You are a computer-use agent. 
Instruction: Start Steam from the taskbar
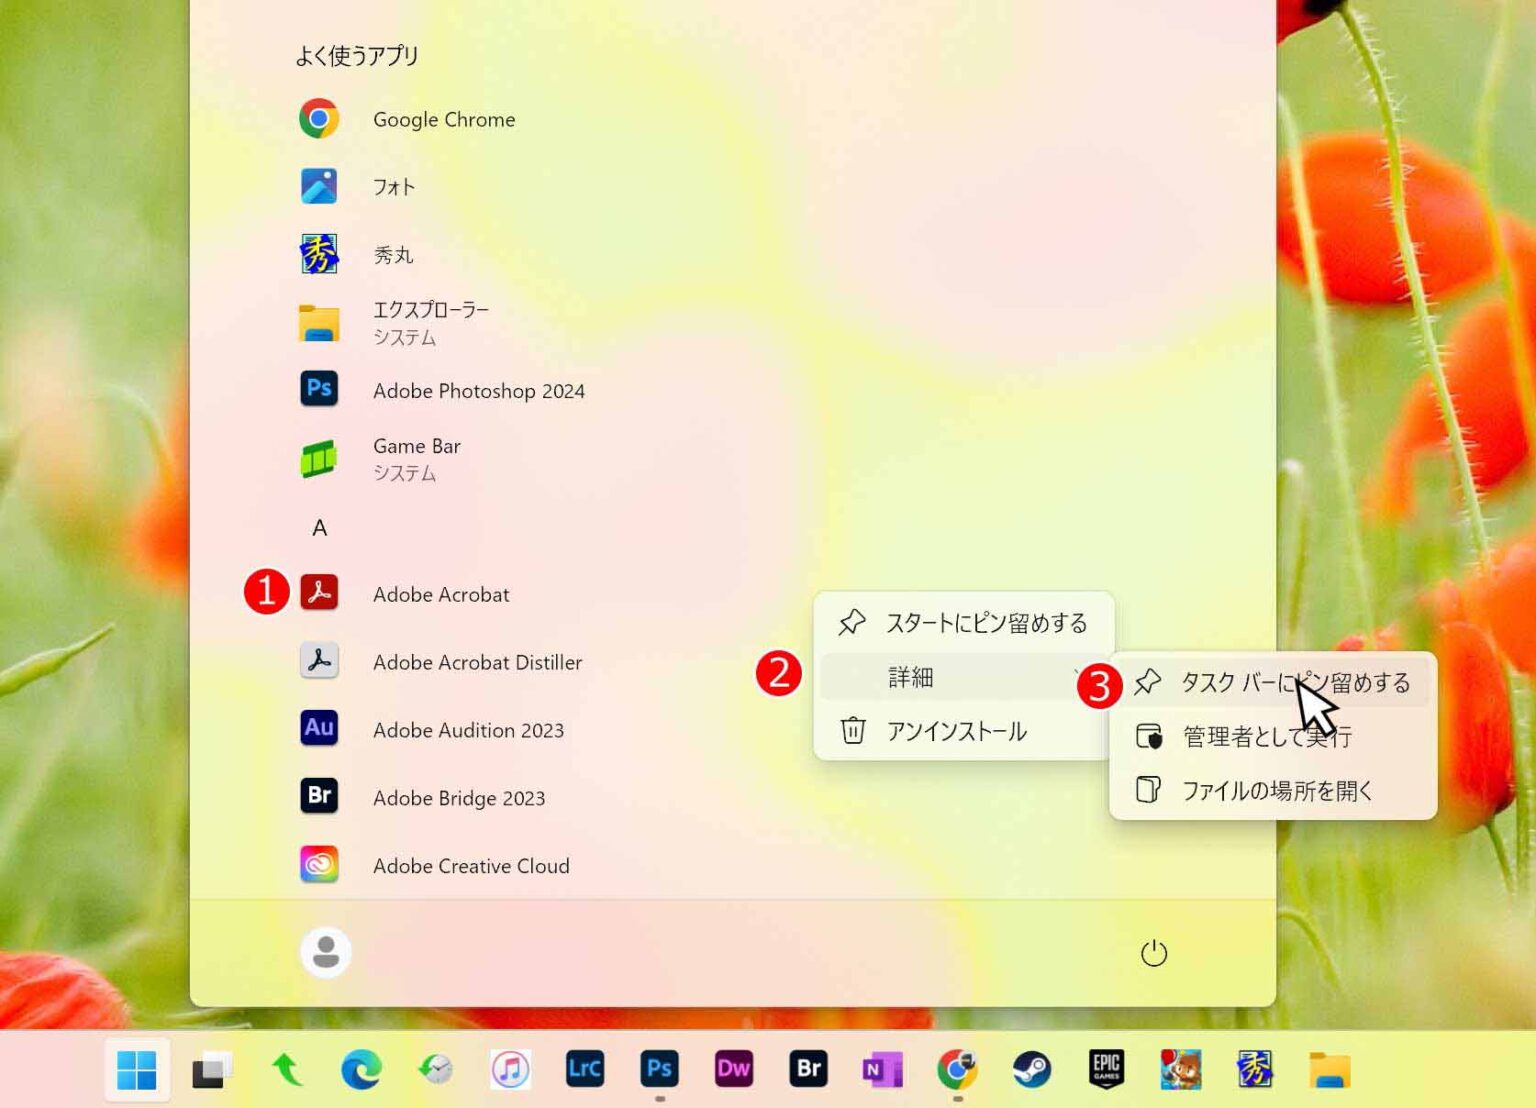click(1032, 1070)
